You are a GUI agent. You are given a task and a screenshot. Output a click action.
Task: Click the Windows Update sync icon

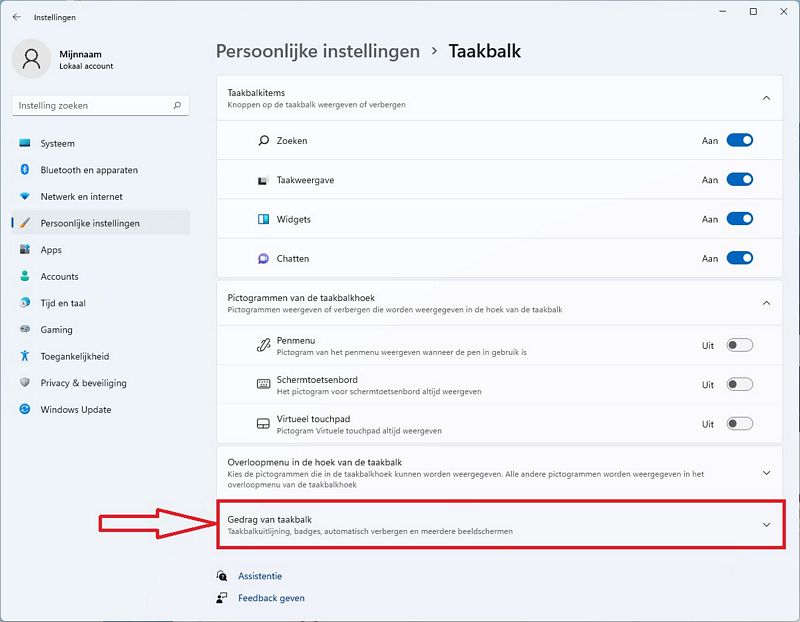tap(24, 409)
